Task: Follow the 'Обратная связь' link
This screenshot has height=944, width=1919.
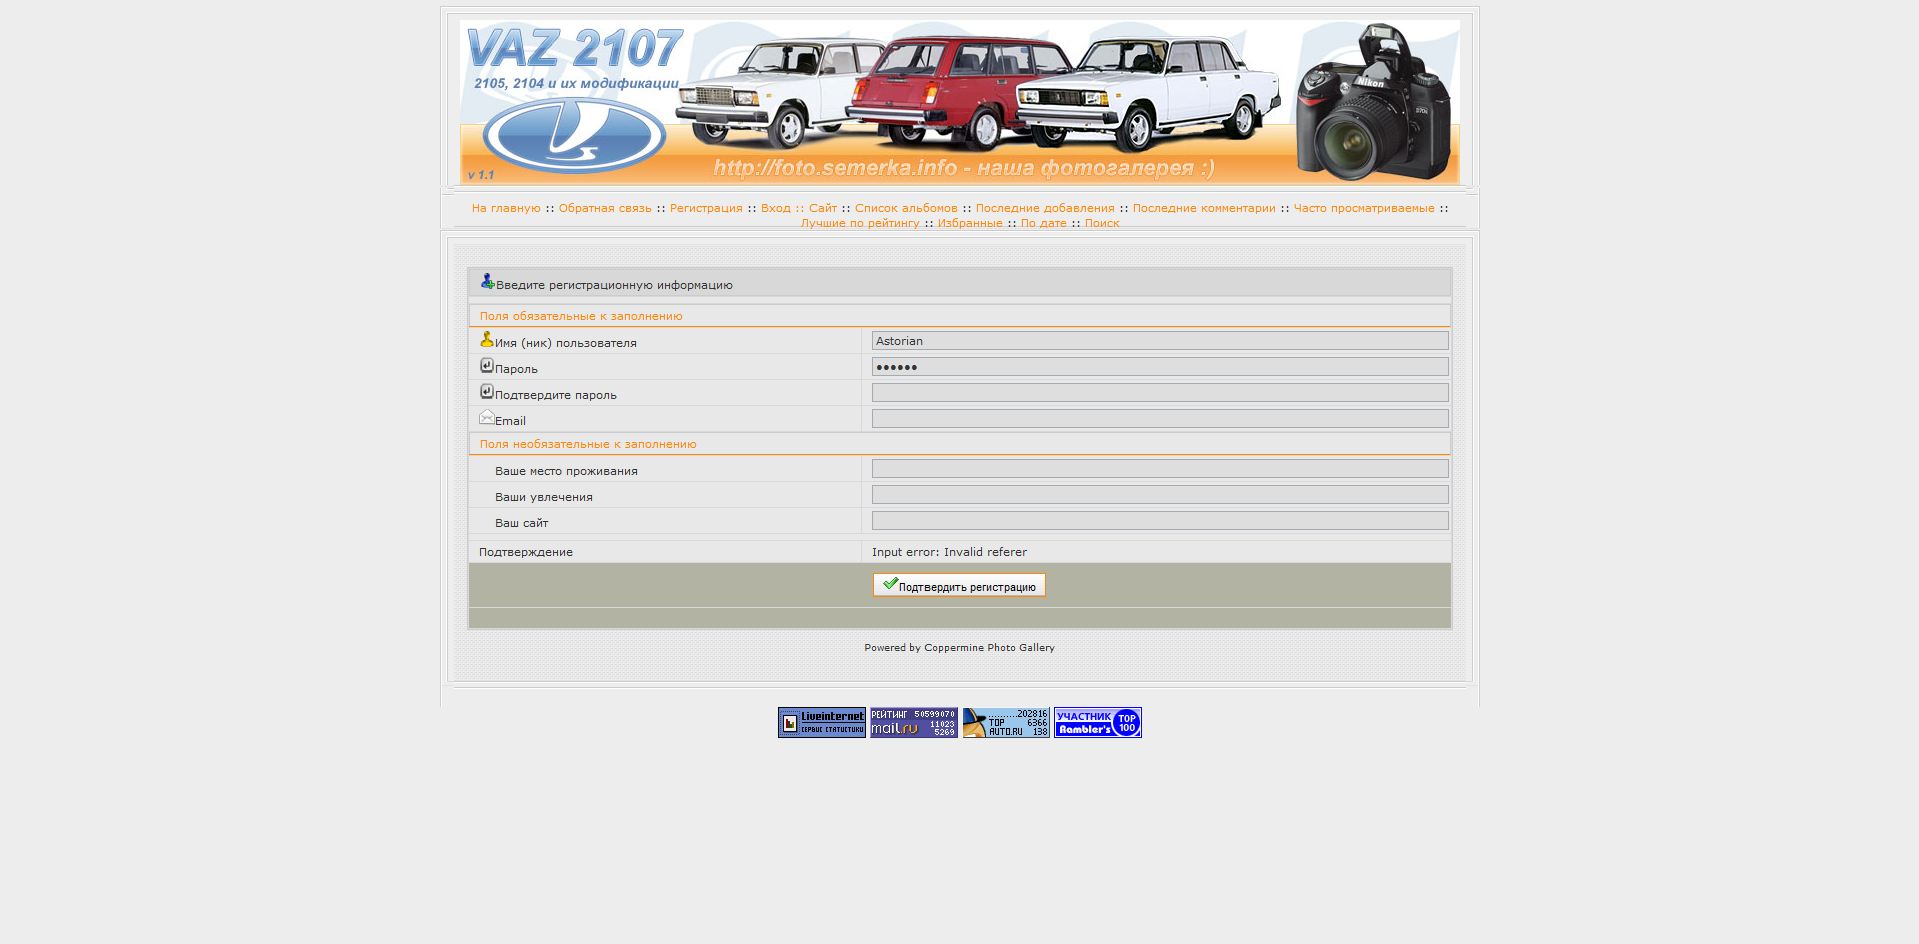Action: coord(605,208)
